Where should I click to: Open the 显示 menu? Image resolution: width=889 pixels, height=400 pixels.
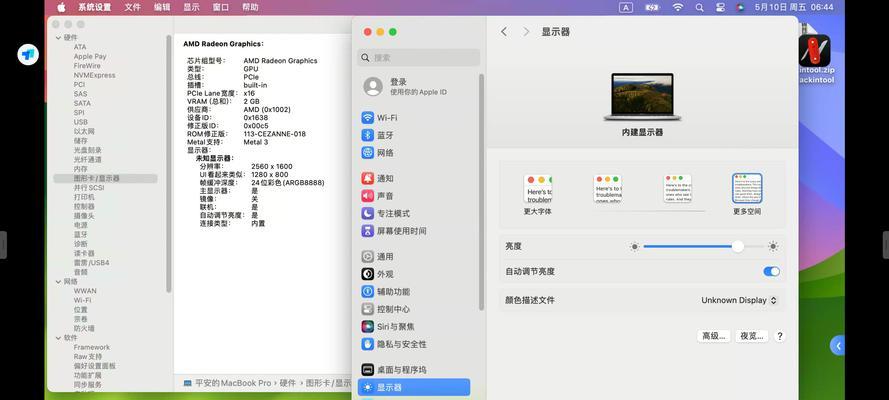(191, 7)
